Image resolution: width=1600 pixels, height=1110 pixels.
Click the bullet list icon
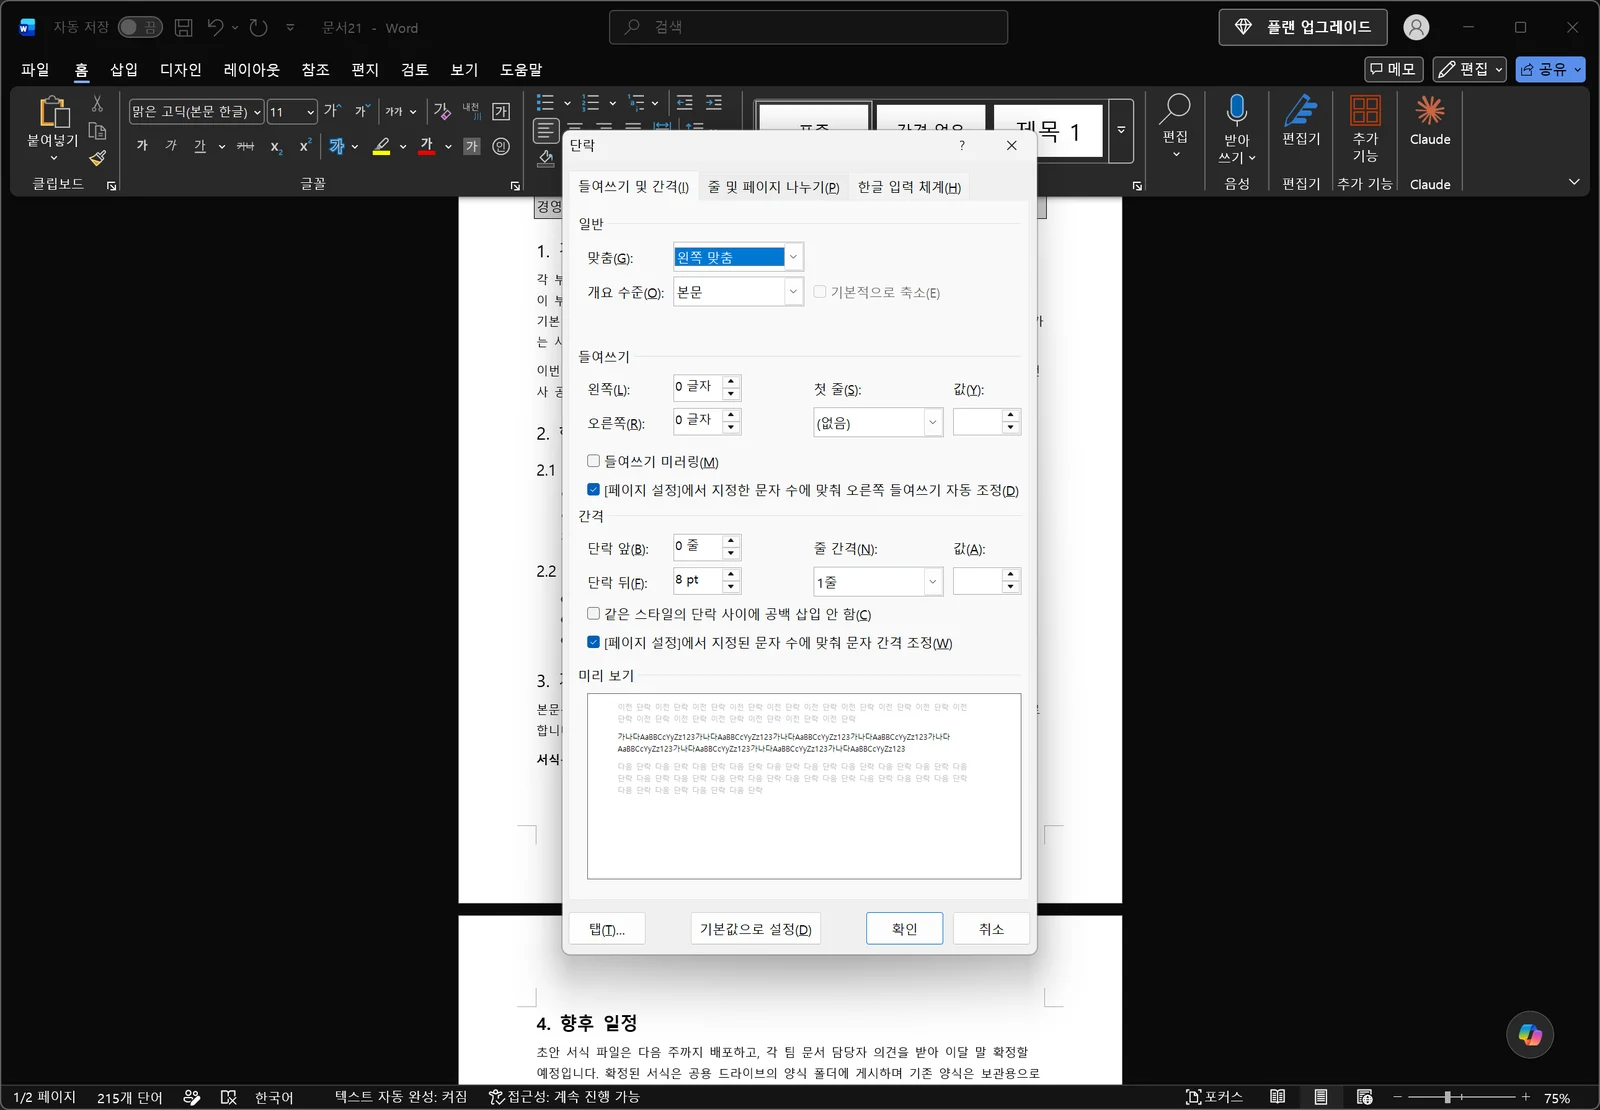point(545,102)
